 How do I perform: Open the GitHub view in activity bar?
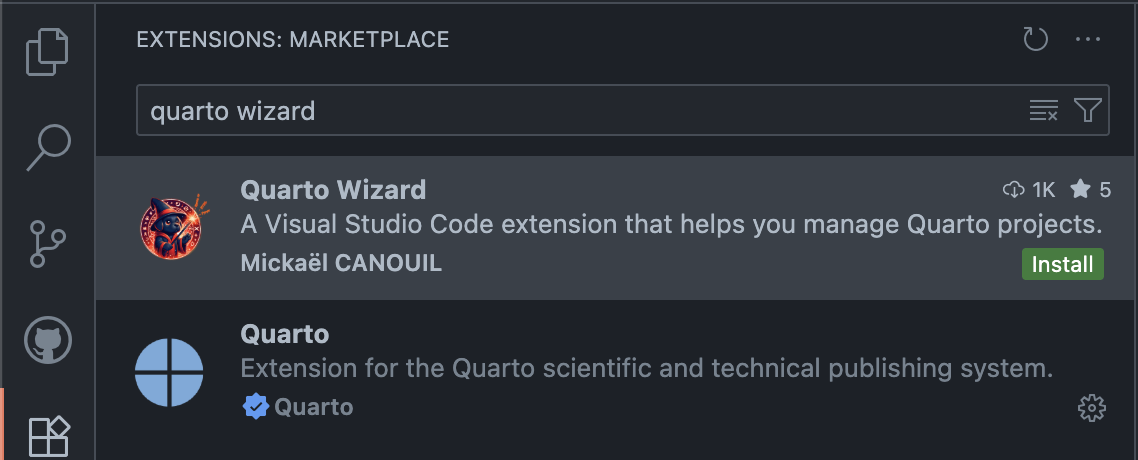coord(47,341)
